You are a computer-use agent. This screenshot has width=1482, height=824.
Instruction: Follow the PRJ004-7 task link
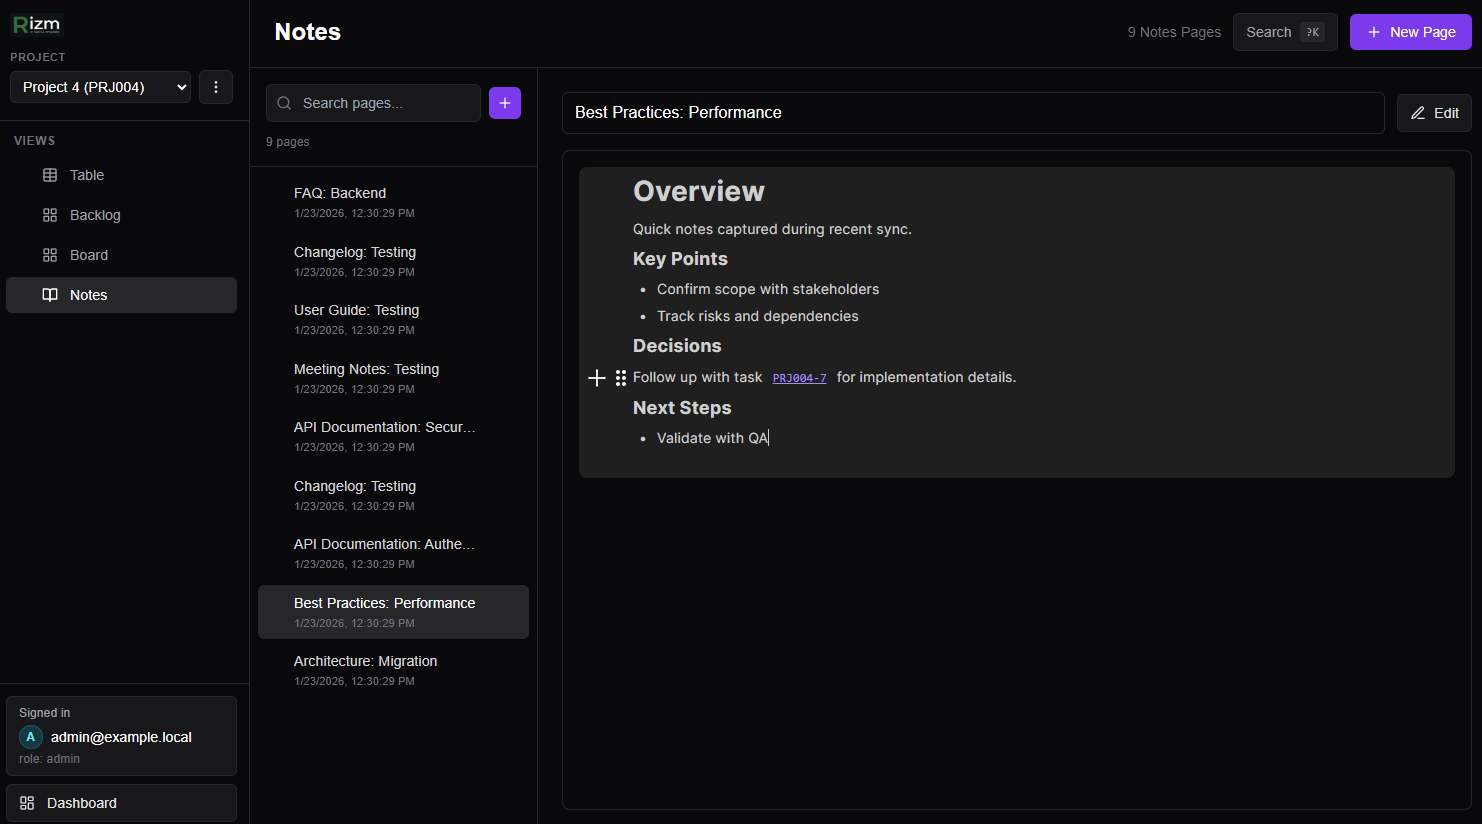(x=799, y=378)
